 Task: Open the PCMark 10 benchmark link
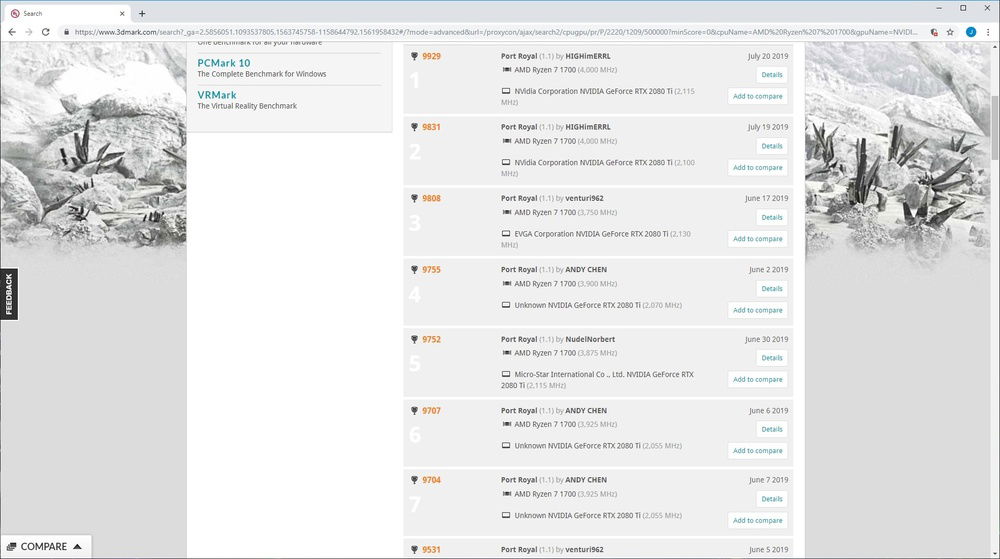[224, 63]
